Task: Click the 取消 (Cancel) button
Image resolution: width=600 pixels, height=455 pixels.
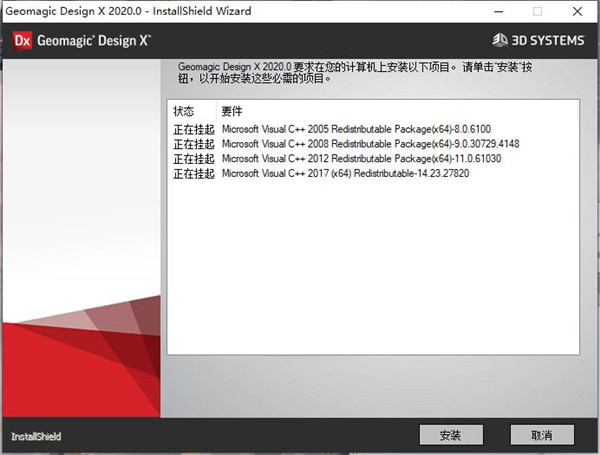Action: [x=542, y=435]
